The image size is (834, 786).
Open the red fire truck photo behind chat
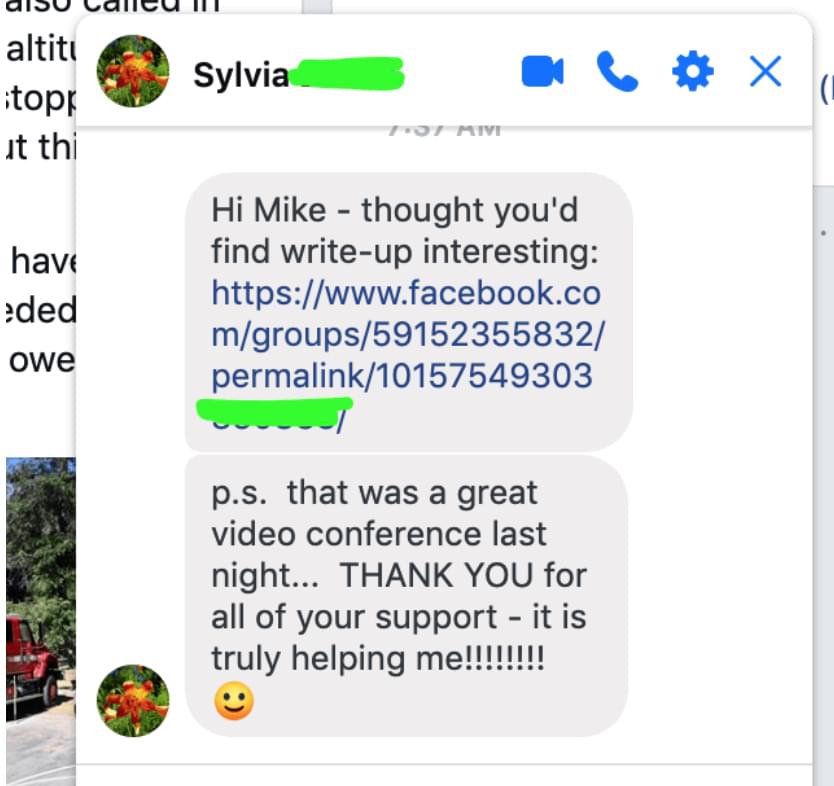tap(40, 620)
